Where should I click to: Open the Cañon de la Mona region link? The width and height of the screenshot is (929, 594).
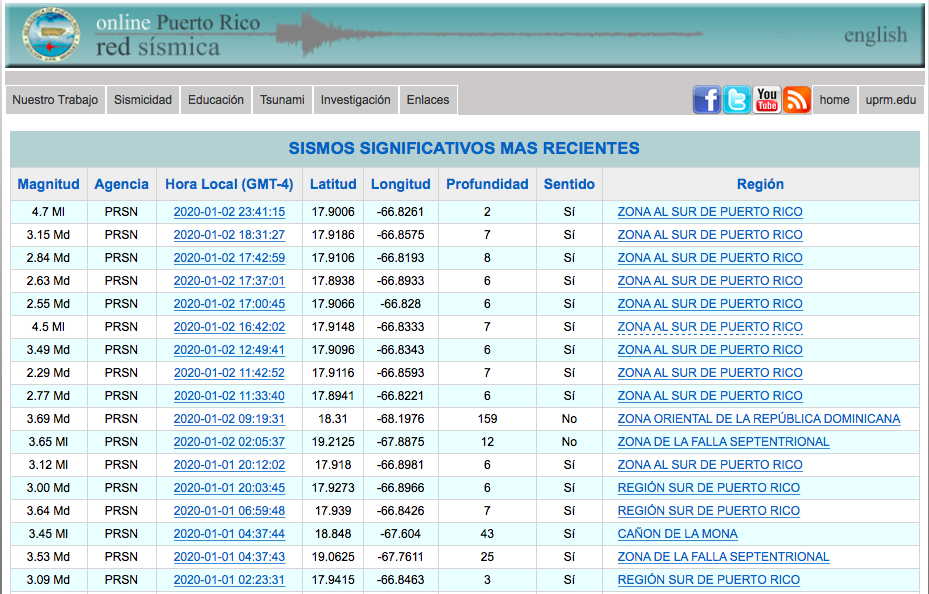[677, 534]
